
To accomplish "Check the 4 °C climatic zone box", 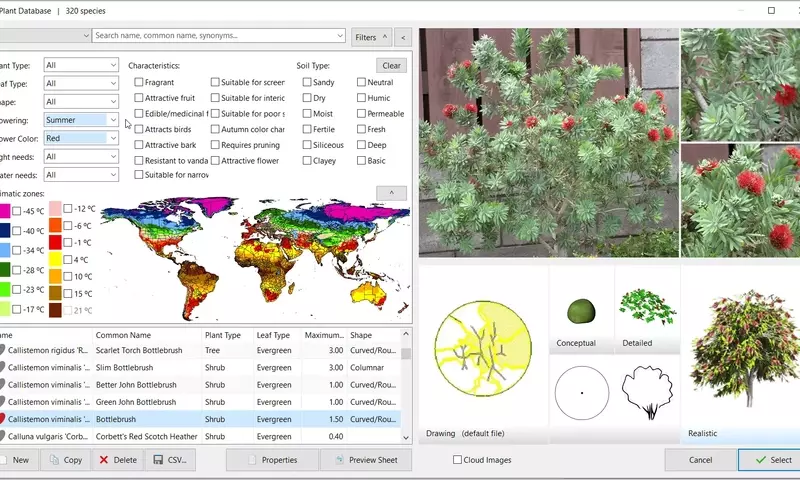I will (x=68, y=260).
